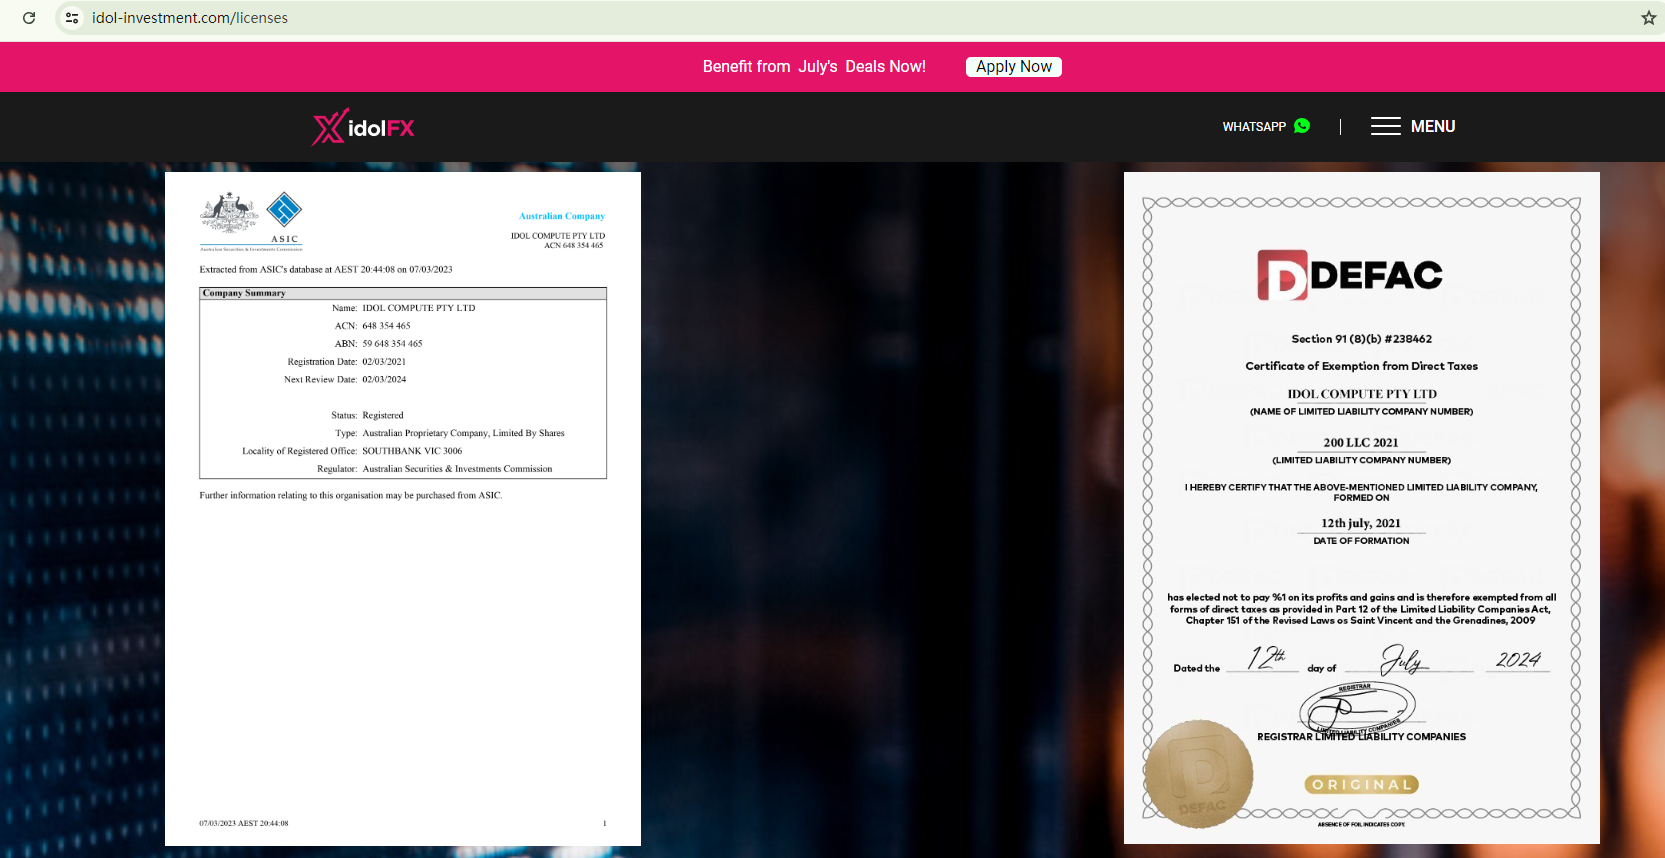Image resolution: width=1665 pixels, height=858 pixels.
Task: Click the Next Review Date '02/03/2024'
Action: tap(384, 380)
